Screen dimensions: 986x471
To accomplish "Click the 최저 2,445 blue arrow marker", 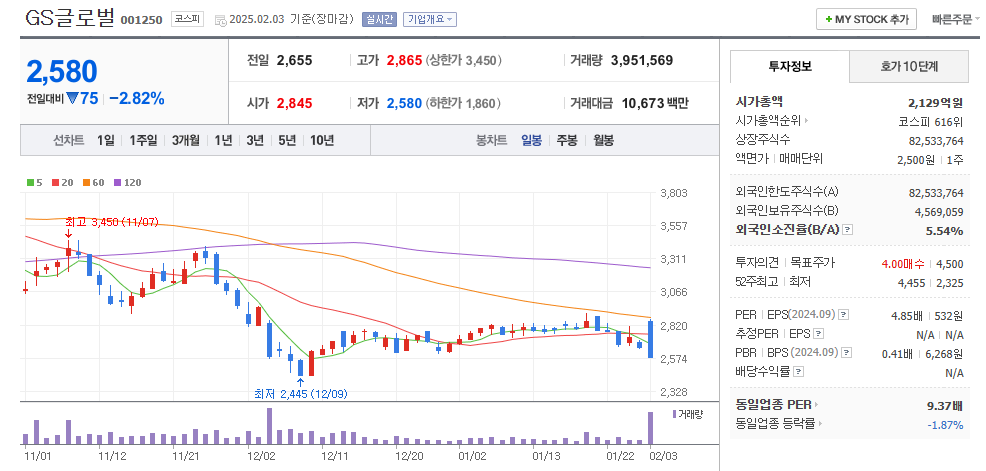I will tap(300, 381).
